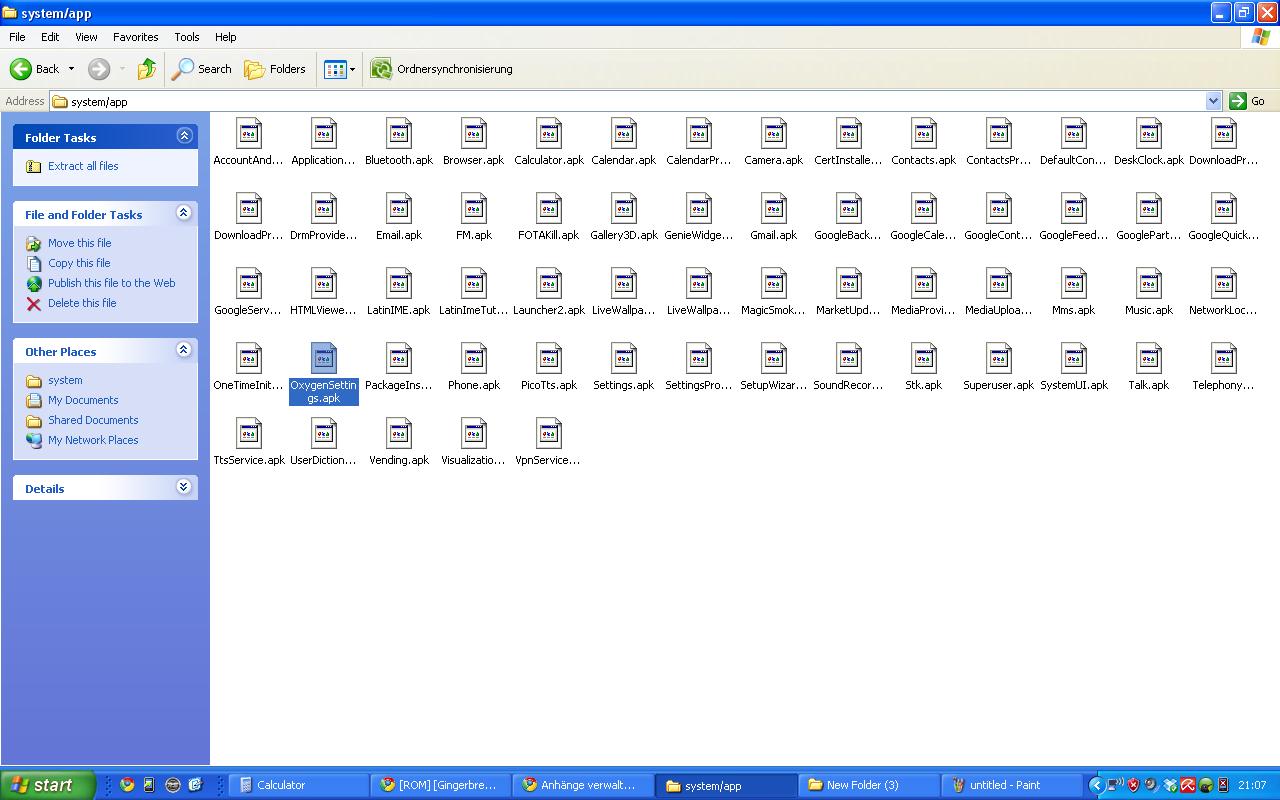This screenshot has width=1280, height=800.
Task: Open the Back history dropdown arrow
Action: pyautogui.click(x=71, y=69)
